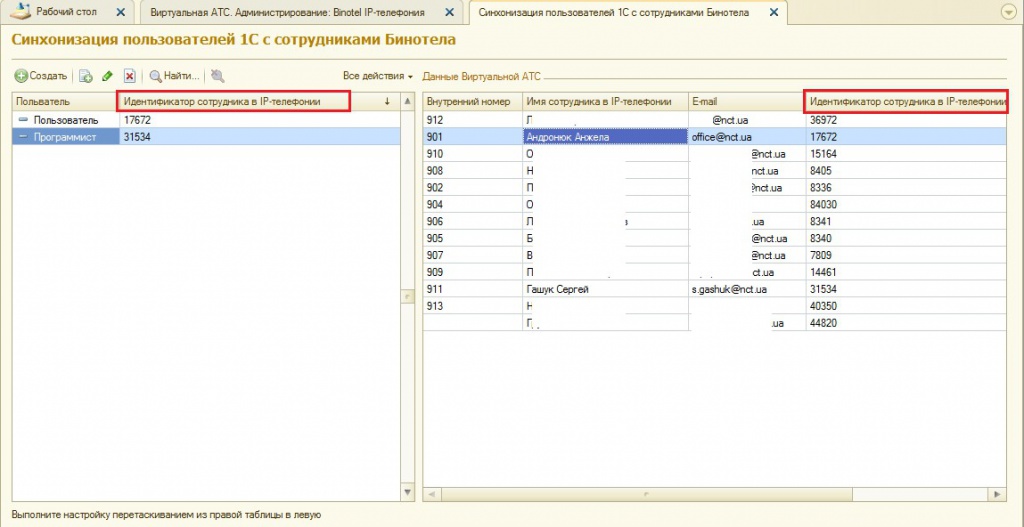Click identifier 36972 in ATS table

click(x=906, y=120)
